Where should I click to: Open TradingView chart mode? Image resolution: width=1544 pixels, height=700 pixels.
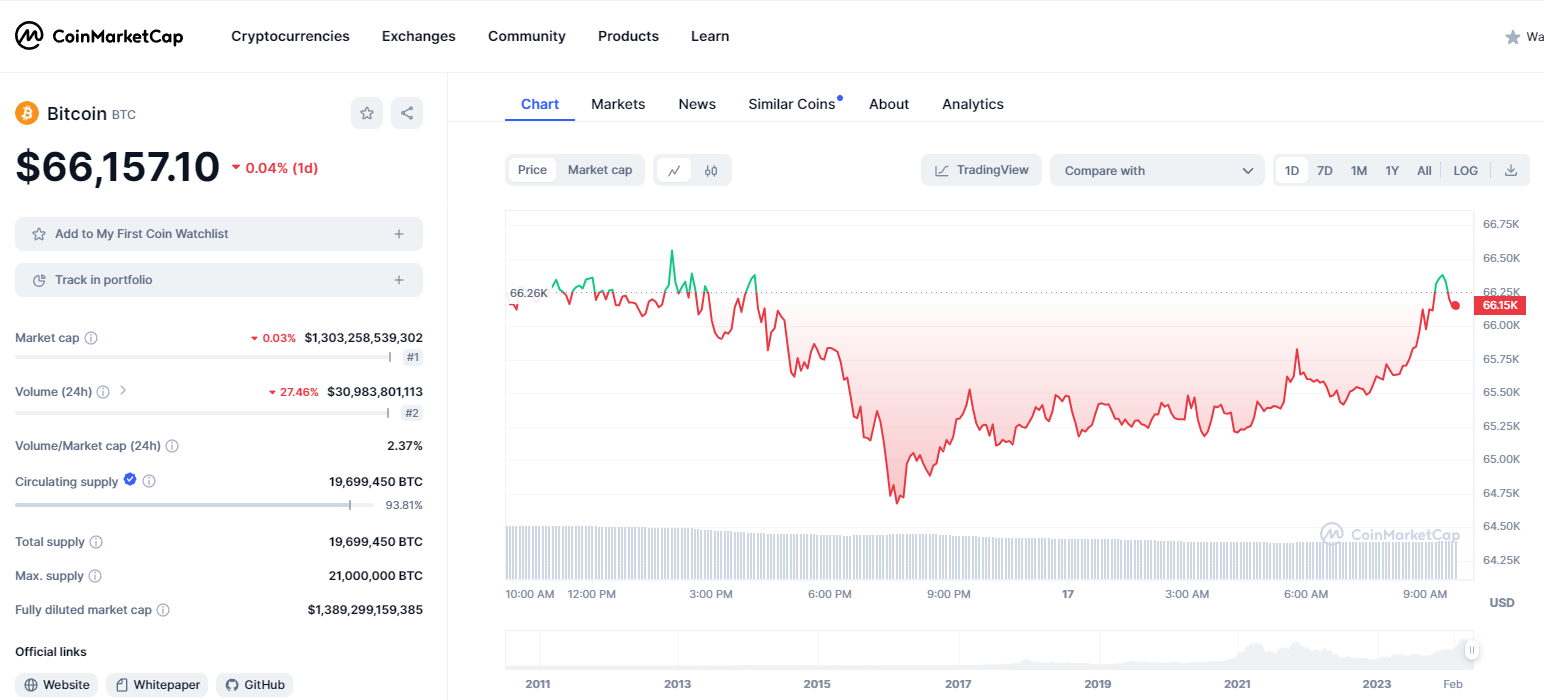pos(981,170)
